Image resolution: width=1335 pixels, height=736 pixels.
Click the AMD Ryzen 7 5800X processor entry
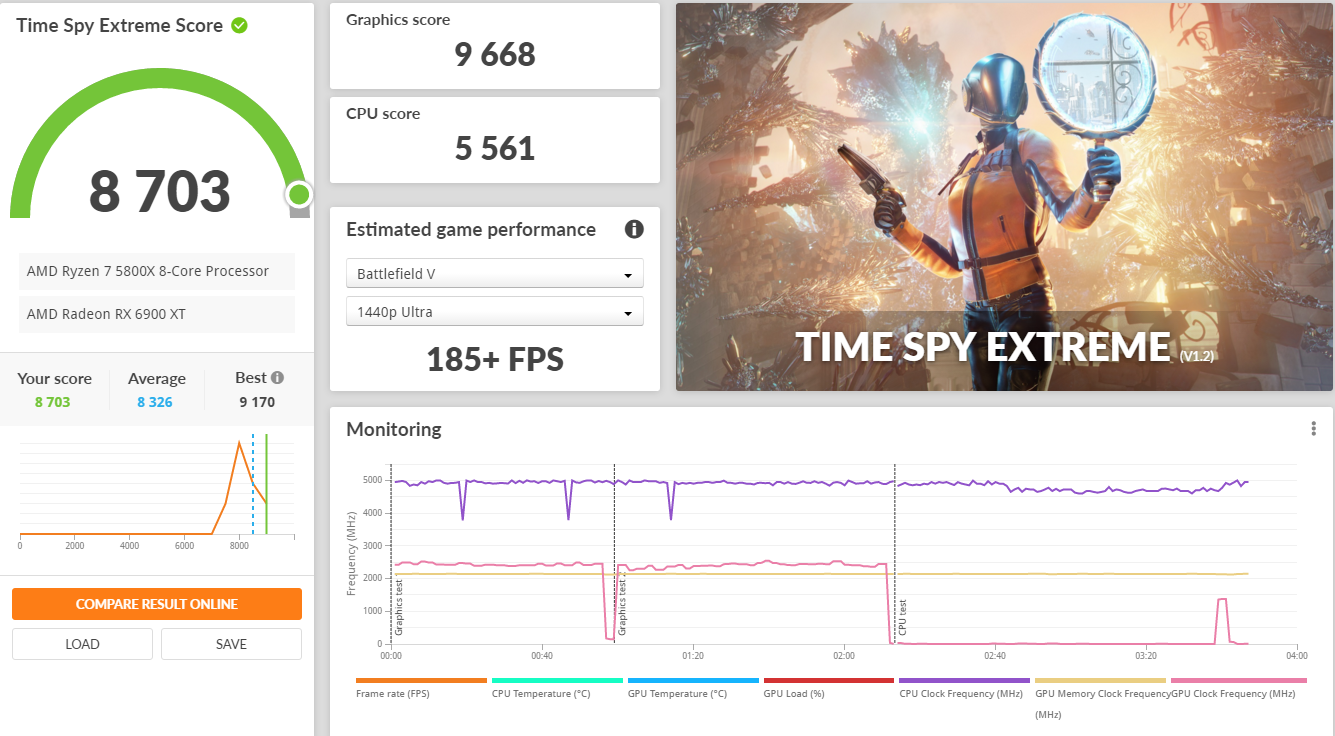[x=157, y=271]
